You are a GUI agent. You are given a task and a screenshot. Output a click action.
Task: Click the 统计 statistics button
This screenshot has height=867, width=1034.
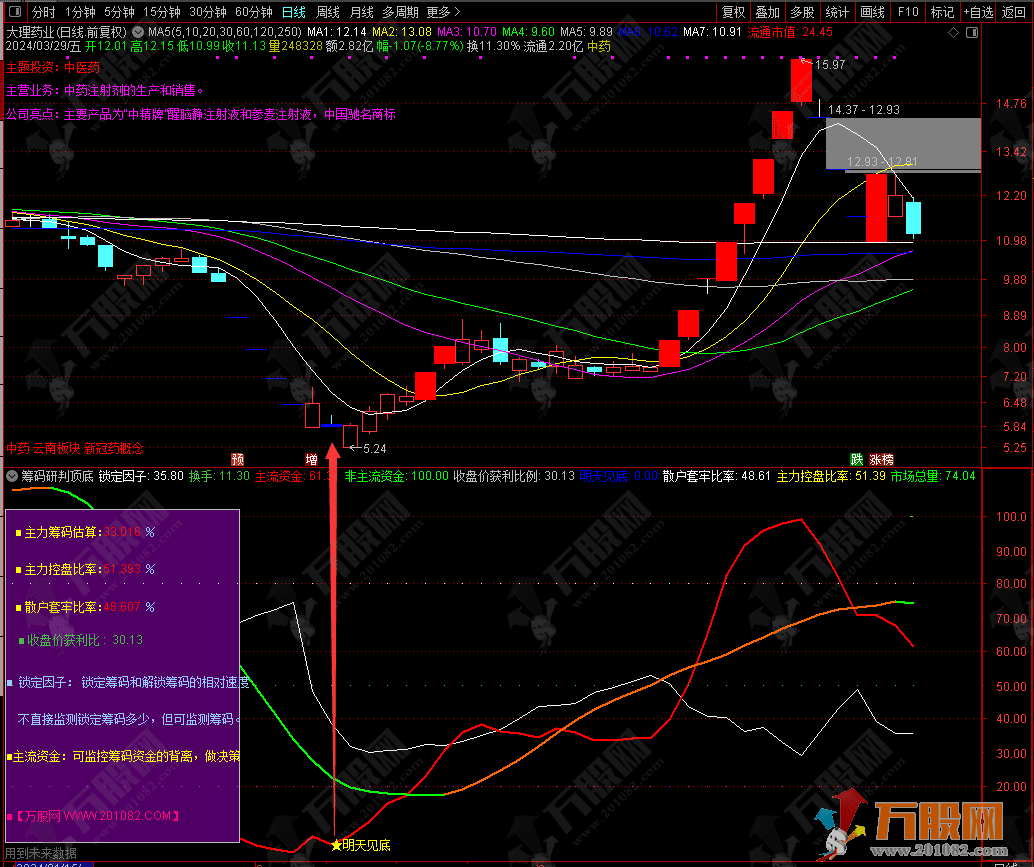837,12
